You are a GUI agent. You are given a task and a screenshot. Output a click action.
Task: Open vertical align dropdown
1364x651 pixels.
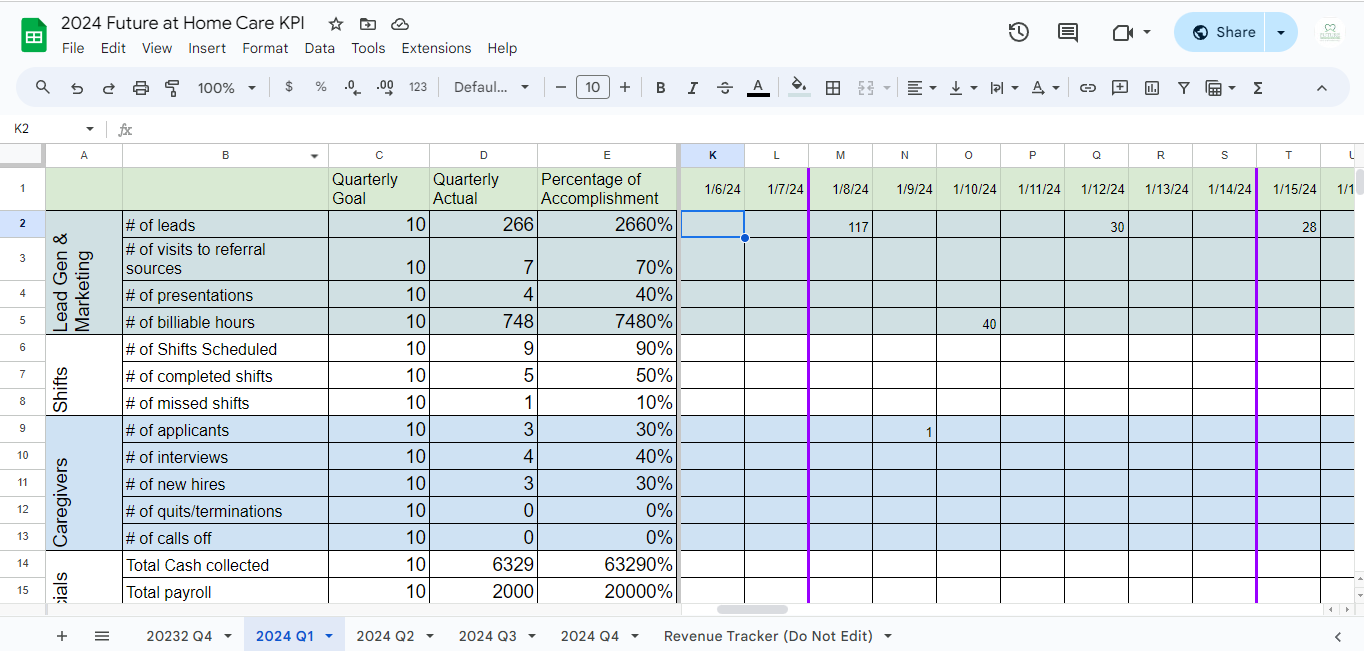[x=962, y=88]
